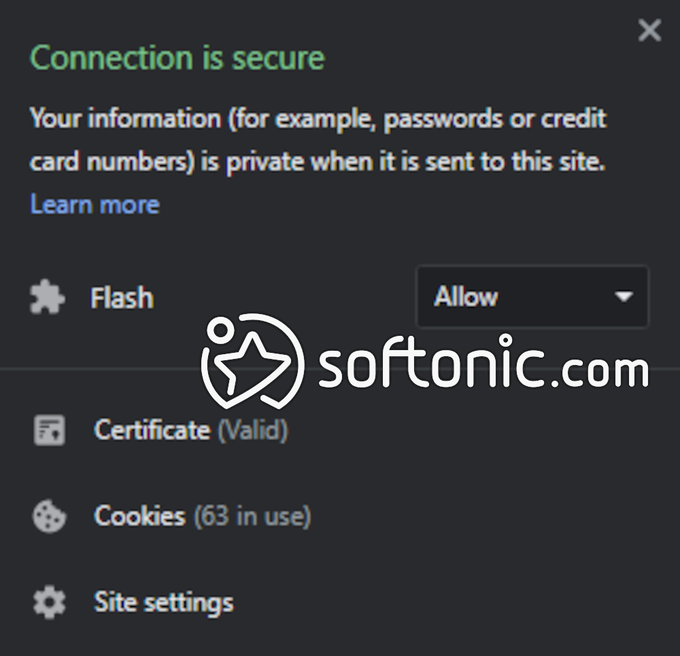Click the Cookies cookie icon
Image resolution: width=680 pixels, height=656 pixels.
(x=48, y=516)
